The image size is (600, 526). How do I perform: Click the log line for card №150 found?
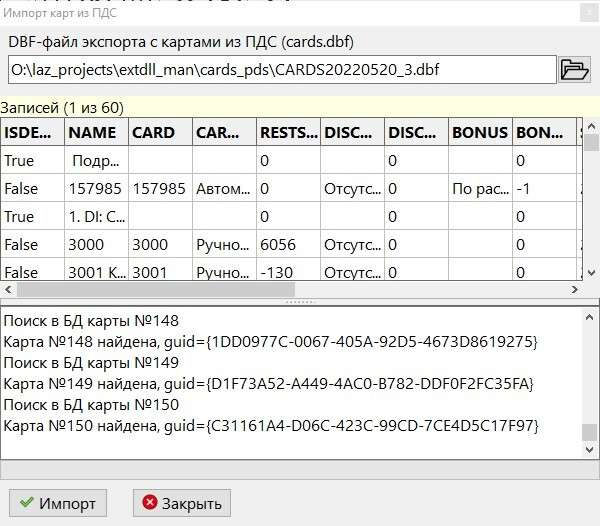tap(270, 426)
